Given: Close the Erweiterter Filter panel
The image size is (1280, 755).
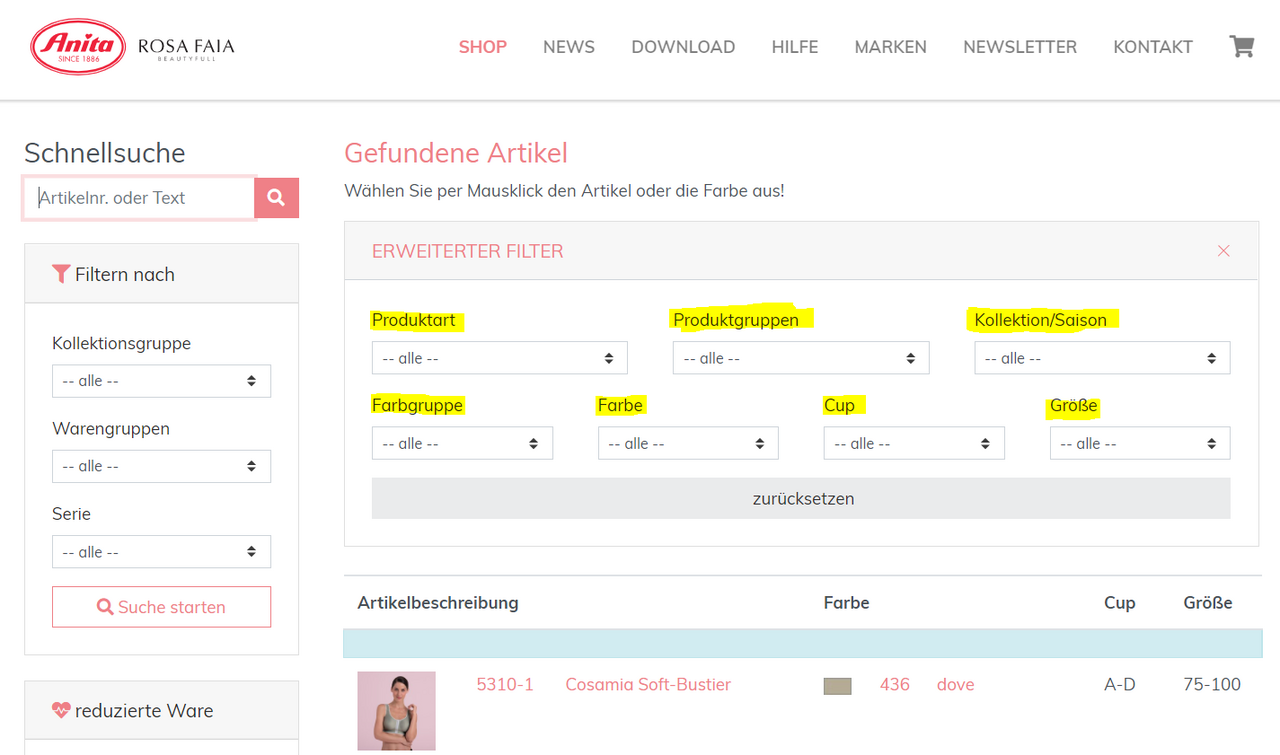Looking at the screenshot, I should 1223,251.
